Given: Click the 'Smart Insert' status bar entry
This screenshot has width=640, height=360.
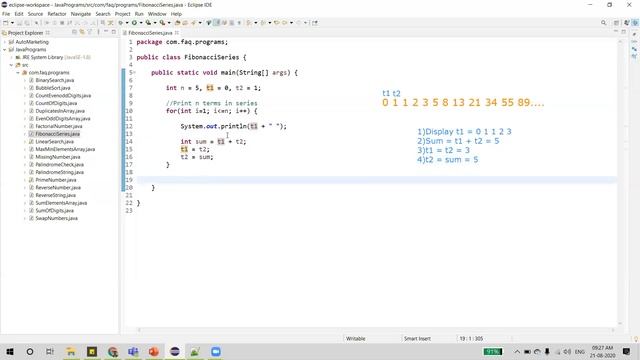Looking at the screenshot, I should 417,338.
